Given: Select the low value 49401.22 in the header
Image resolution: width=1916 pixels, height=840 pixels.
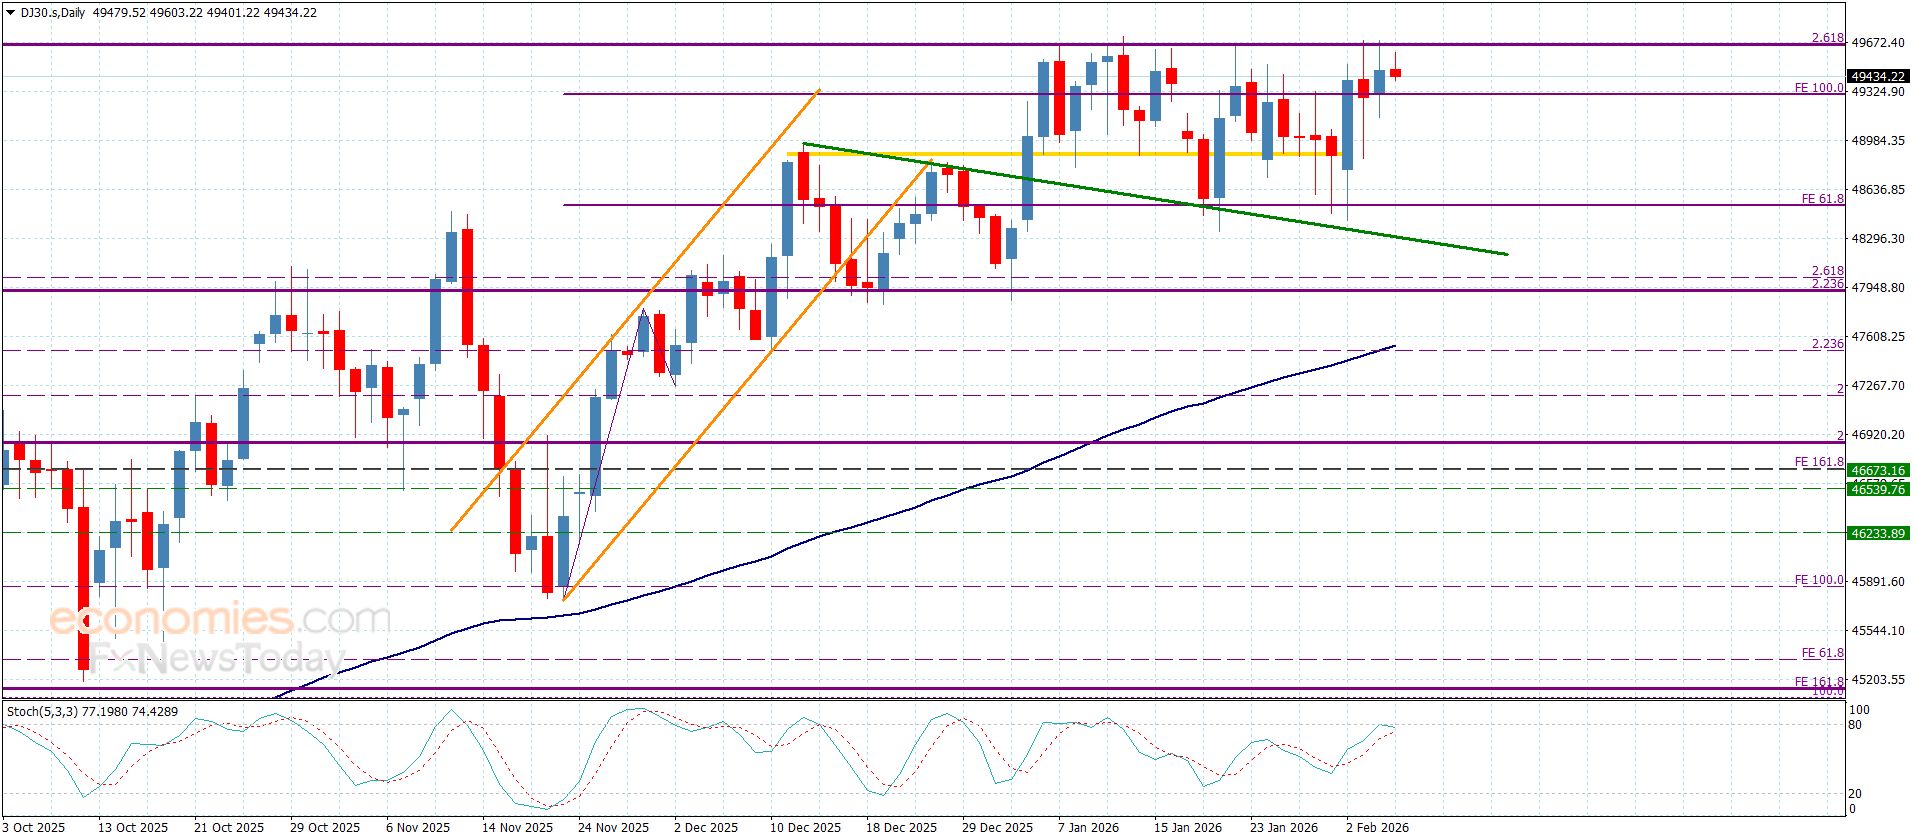Looking at the screenshot, I should (235, 13).
